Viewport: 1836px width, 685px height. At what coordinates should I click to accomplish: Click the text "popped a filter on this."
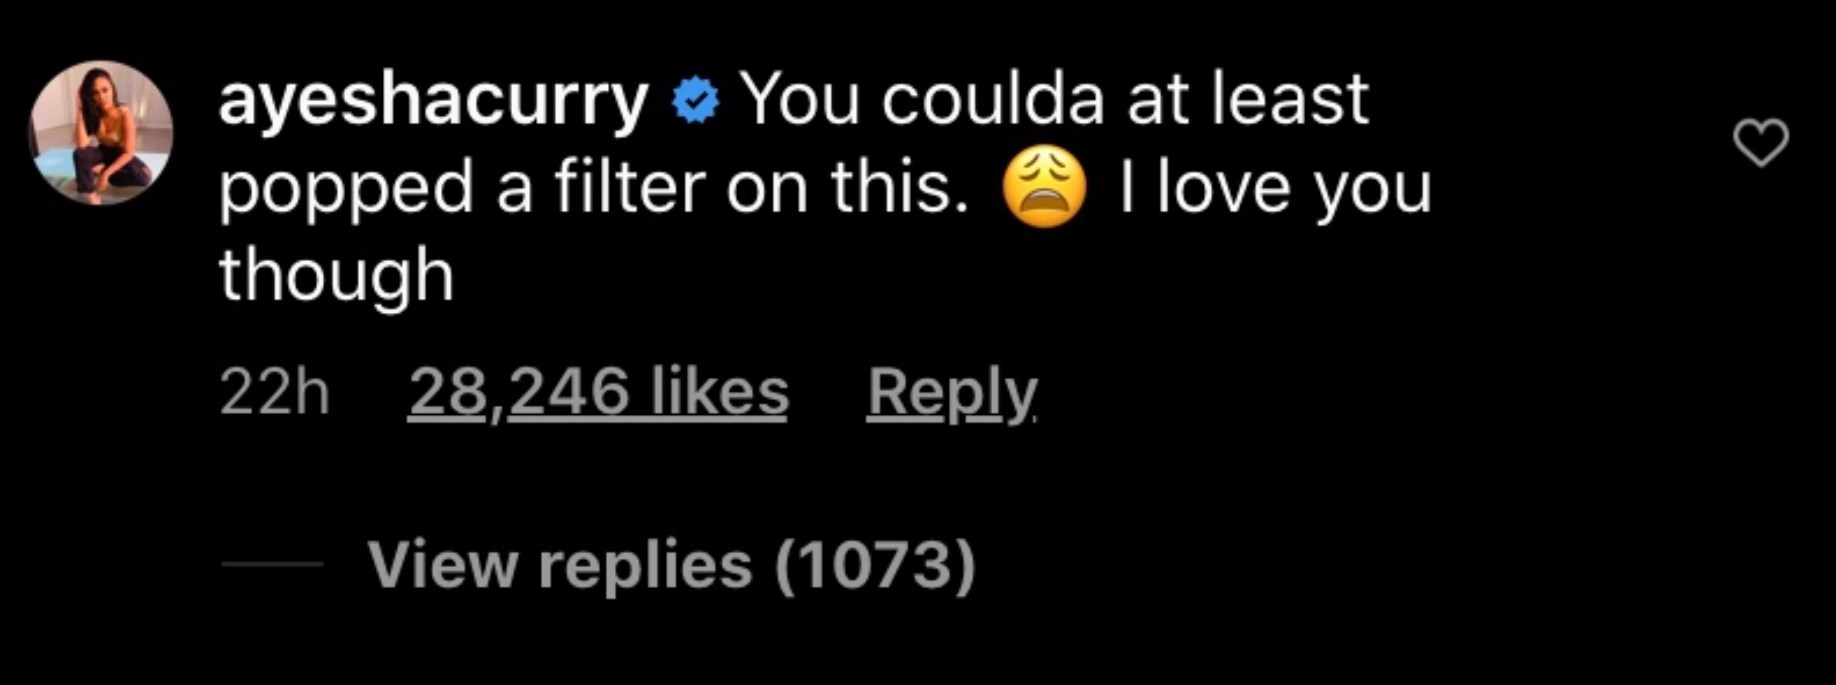click(595, 189)
